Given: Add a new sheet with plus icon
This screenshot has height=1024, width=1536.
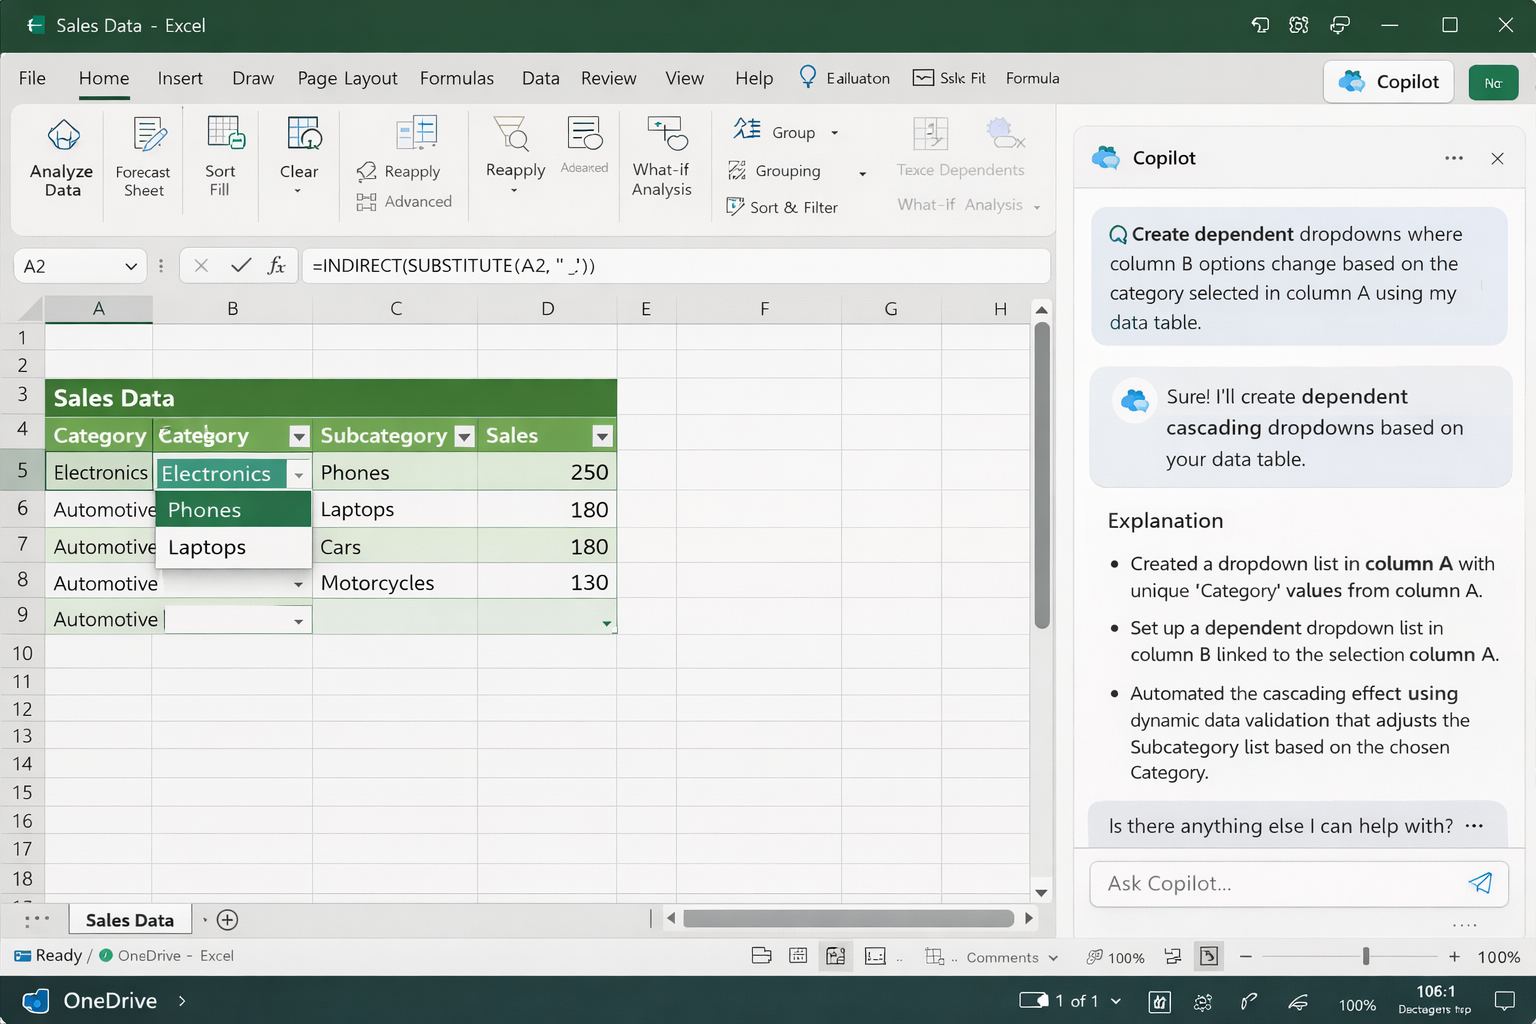Looking at the screenshot, I should coord(228,920).
